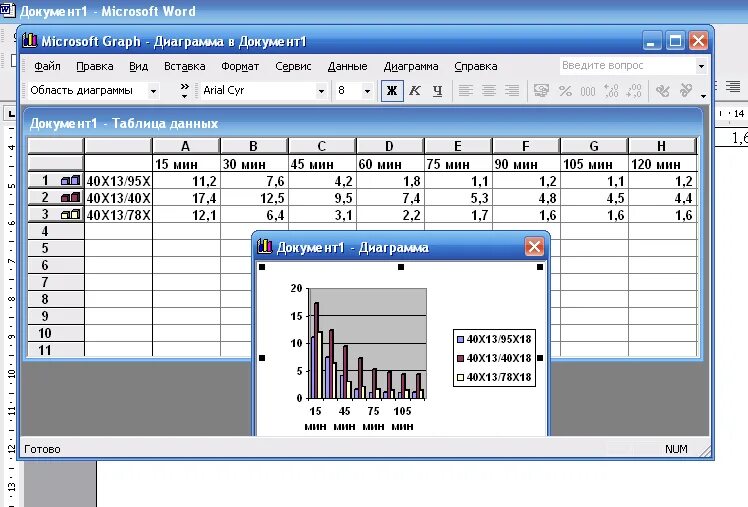
Task: Select the 120 мин header cell in datasheet
Action: 662,164
